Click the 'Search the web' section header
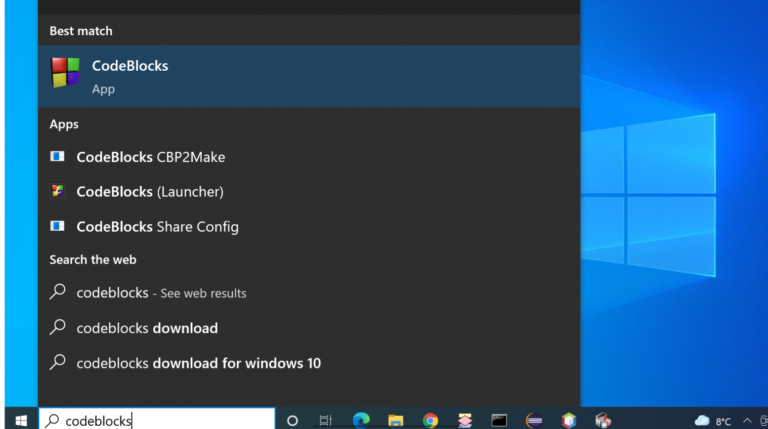768x429 pixels. coord(93,260)
